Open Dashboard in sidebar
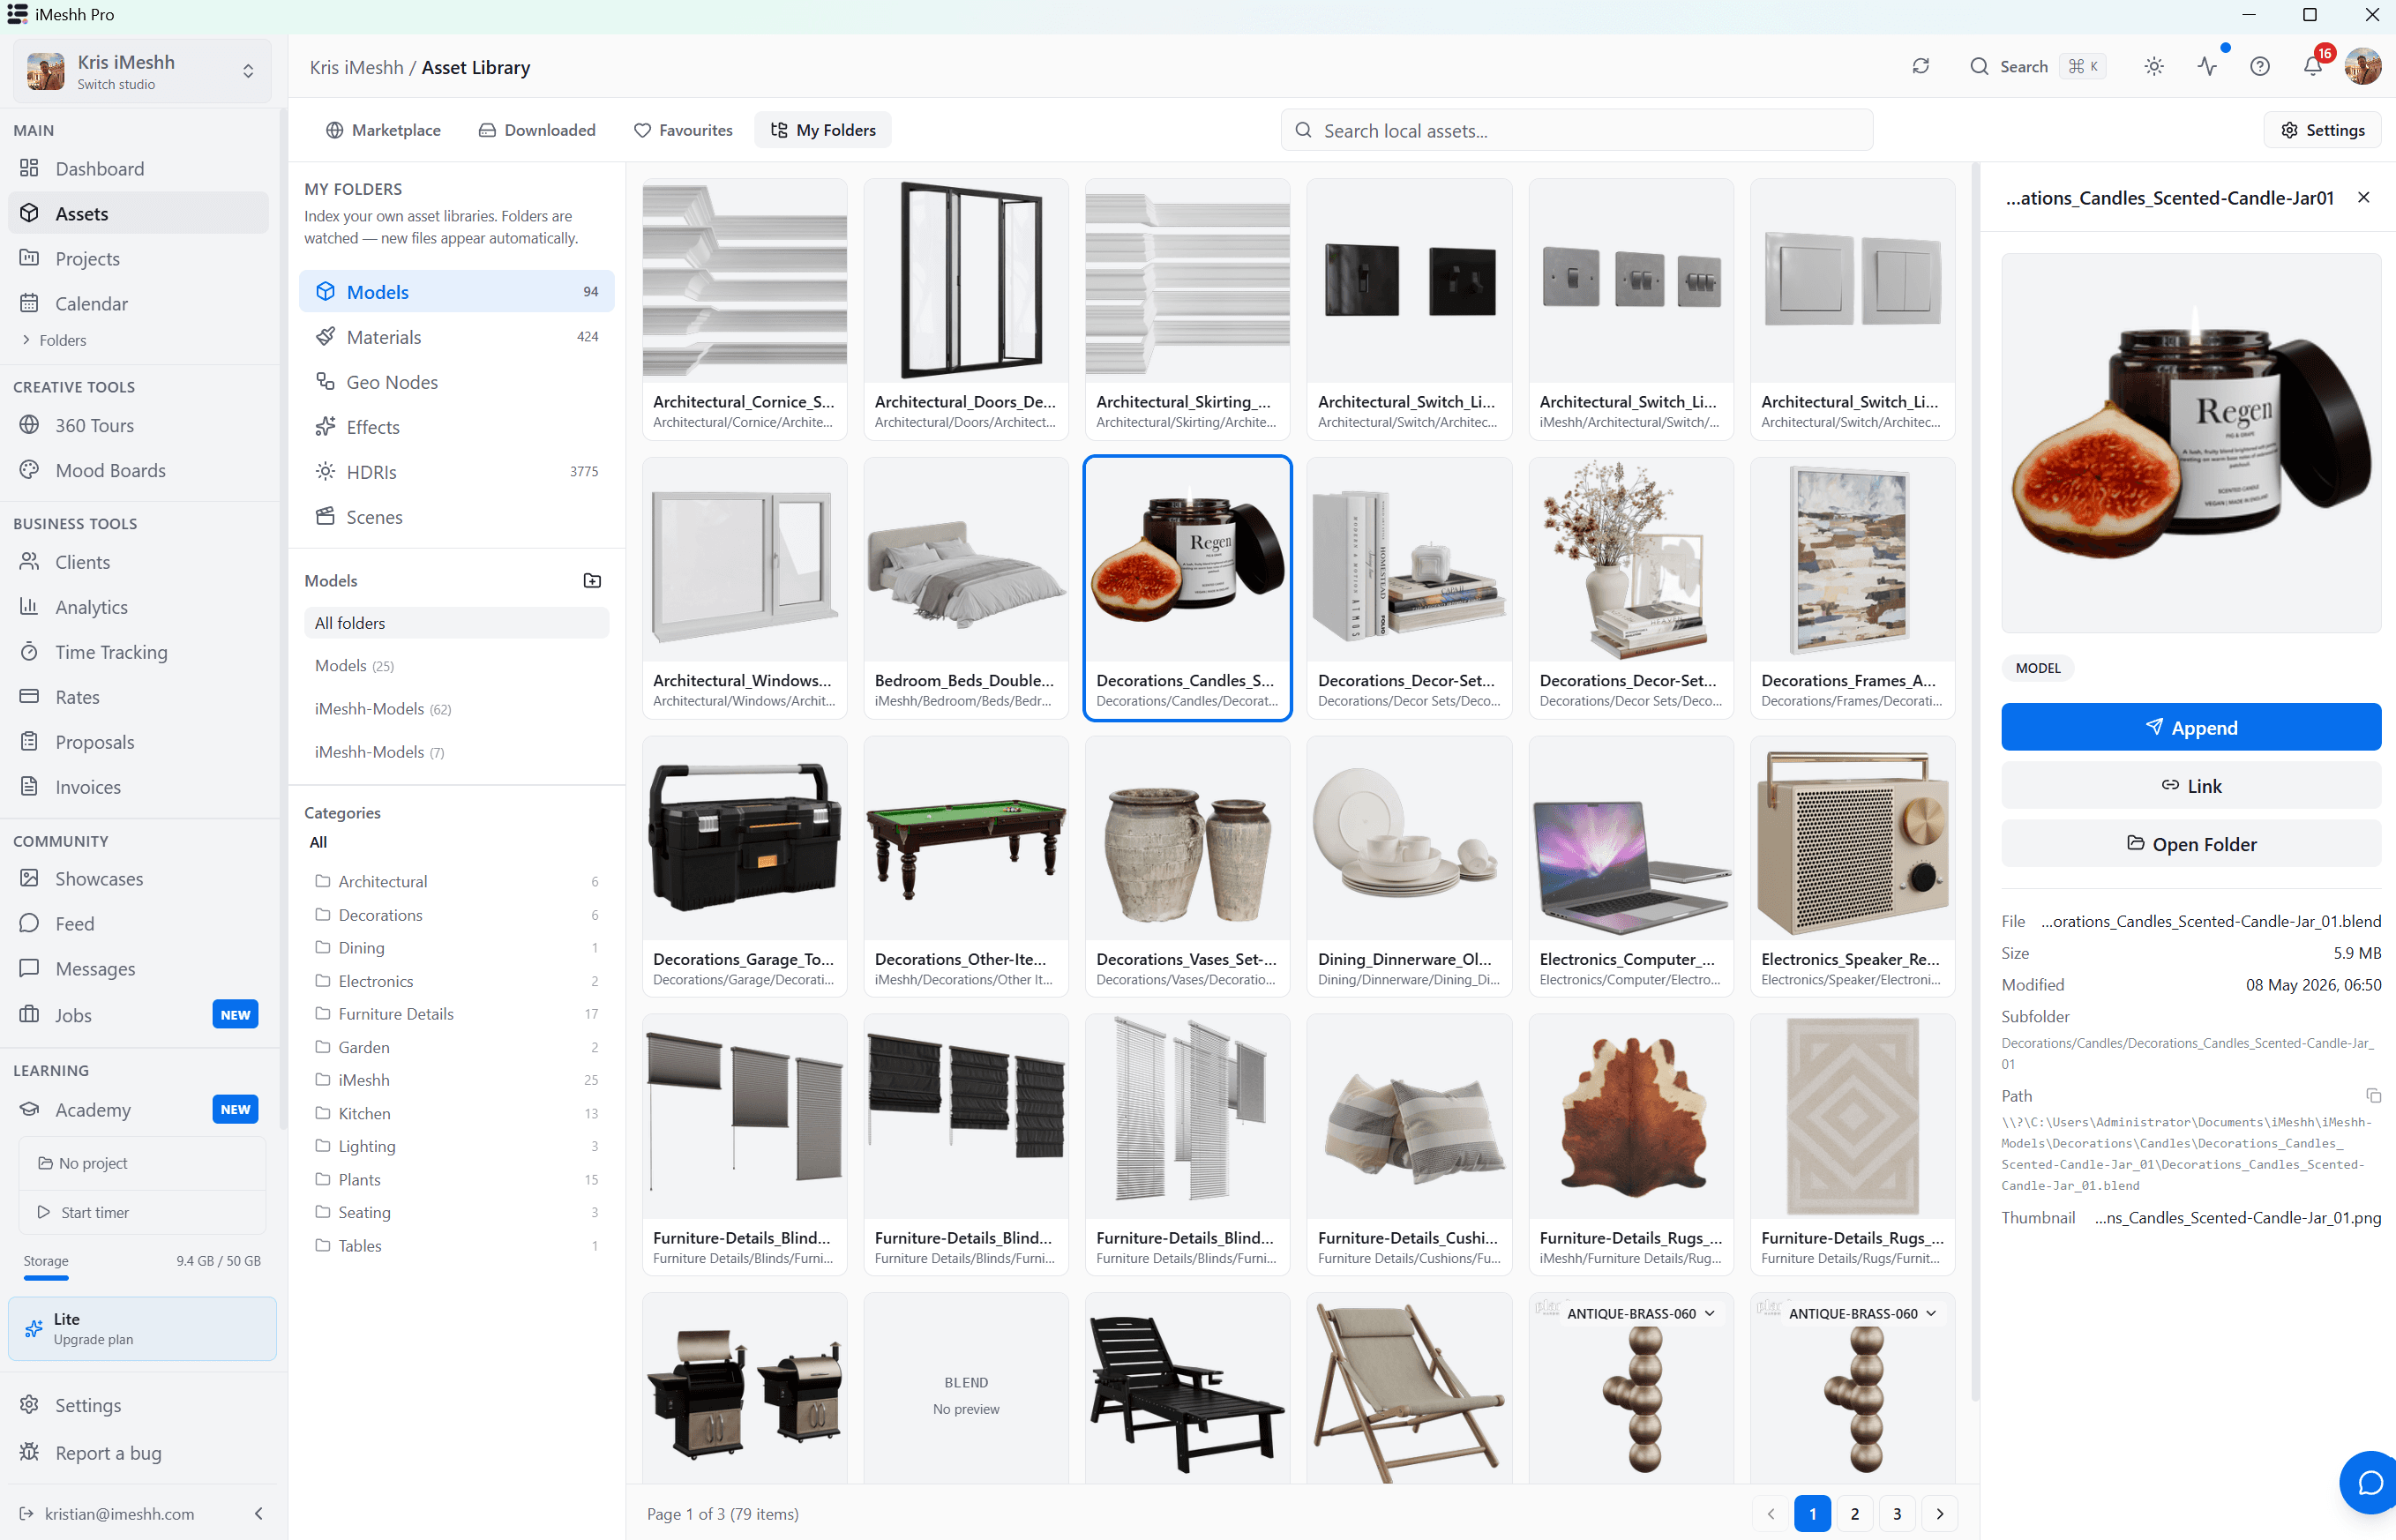The width and height of the screenshot is (2396, 1540). pos(139,168)
